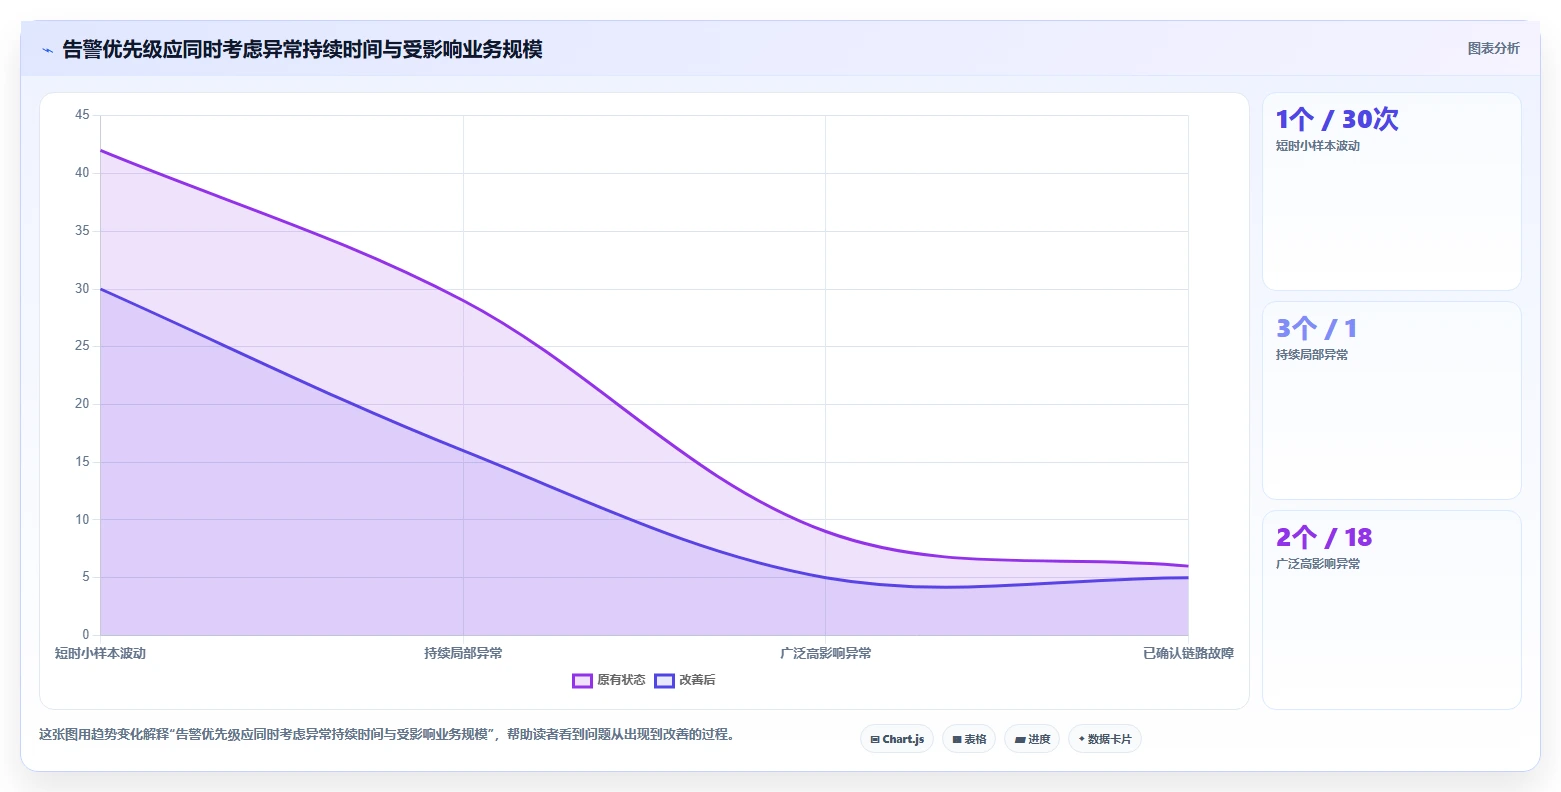This screenshot has height=792, width=1561.
Task: Click the 3个 / 1 headline value
Action: tap(1317, 328)
